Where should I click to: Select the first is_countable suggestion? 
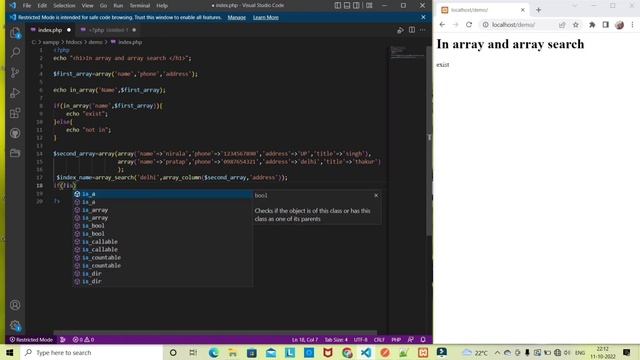pos(163,258)
